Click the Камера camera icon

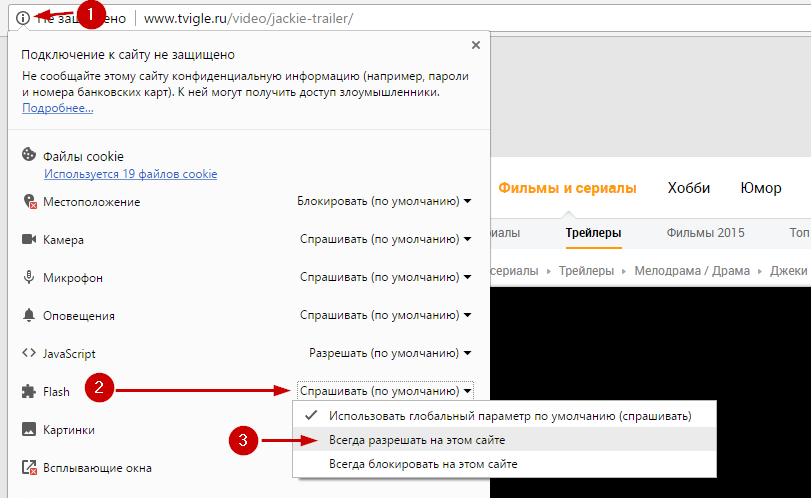(29, 240)
